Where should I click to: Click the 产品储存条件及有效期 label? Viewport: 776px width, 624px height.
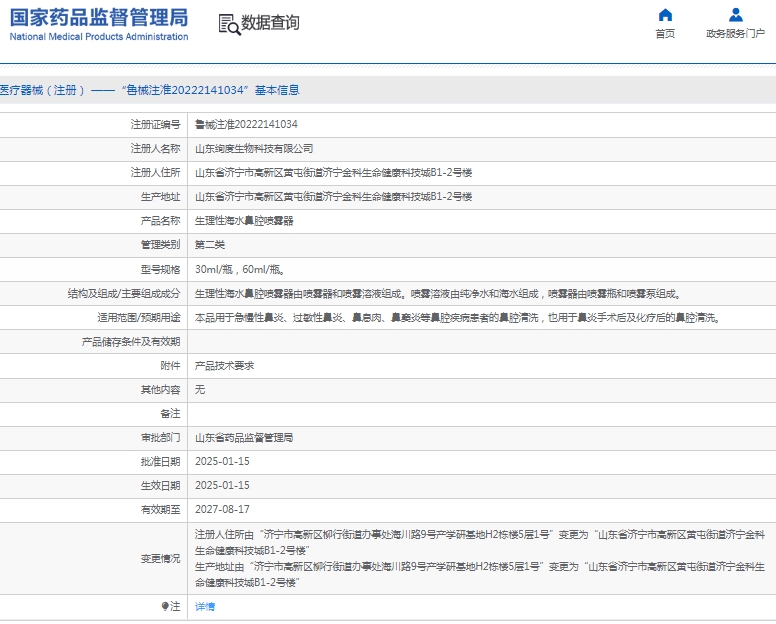click(131, 342)
